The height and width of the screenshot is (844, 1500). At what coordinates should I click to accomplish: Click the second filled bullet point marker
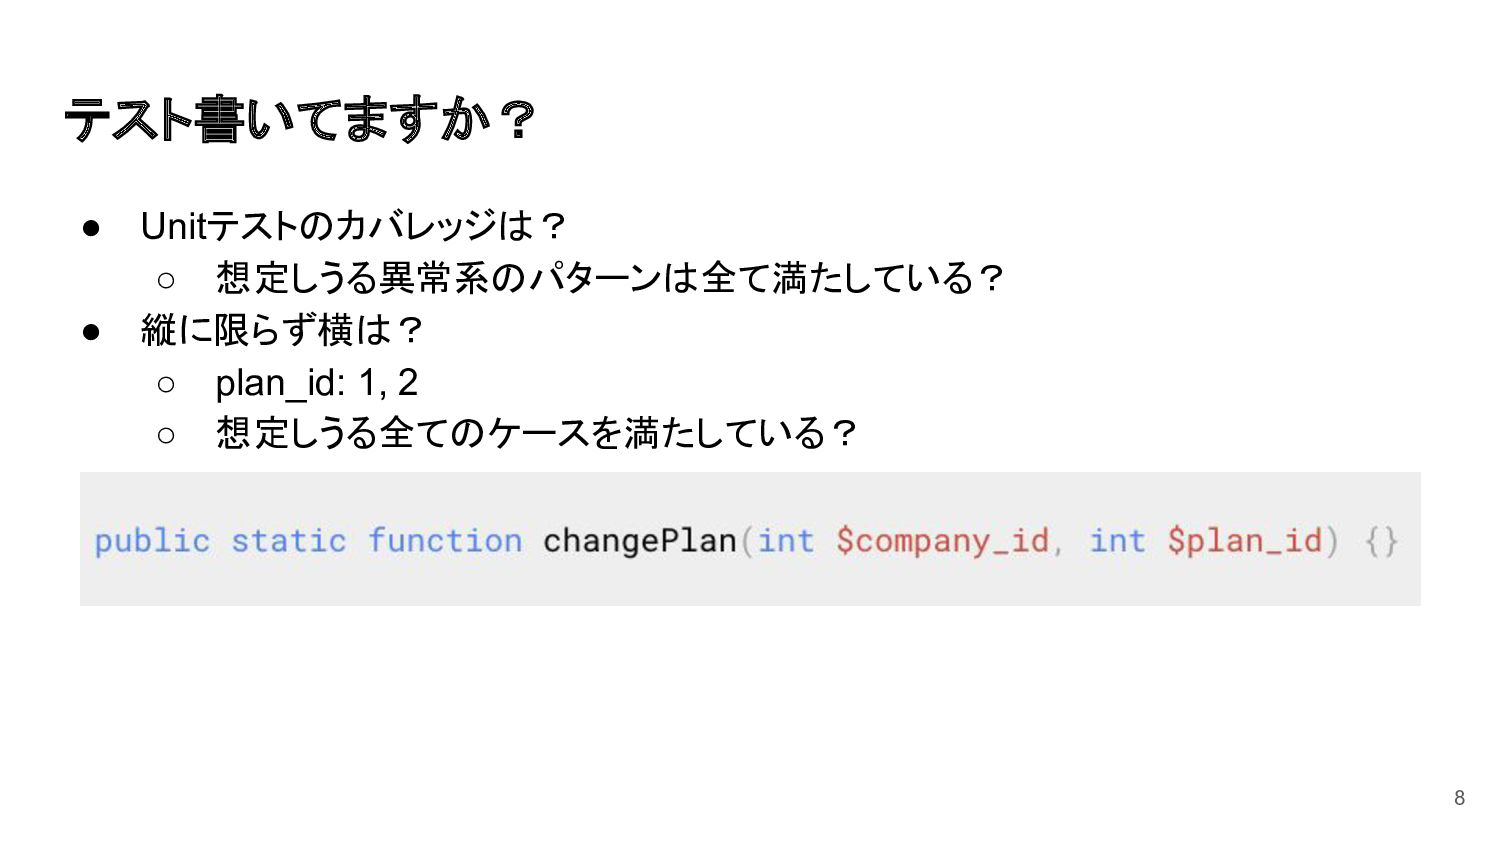pyautogui.click(x=91, y=332)
